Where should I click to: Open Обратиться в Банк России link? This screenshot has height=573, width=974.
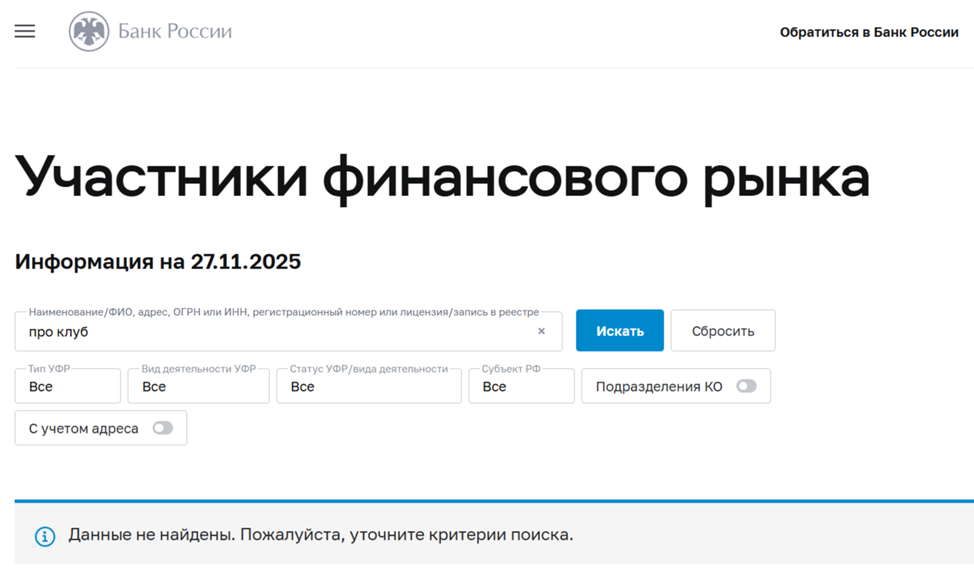pos(869,32)
